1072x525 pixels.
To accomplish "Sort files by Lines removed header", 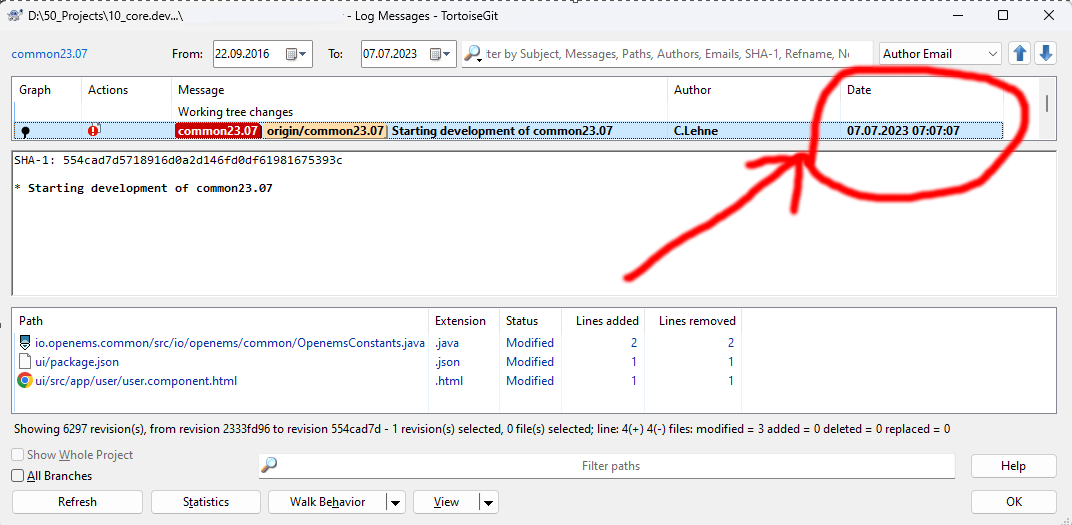I will click(x=693, y=321).
